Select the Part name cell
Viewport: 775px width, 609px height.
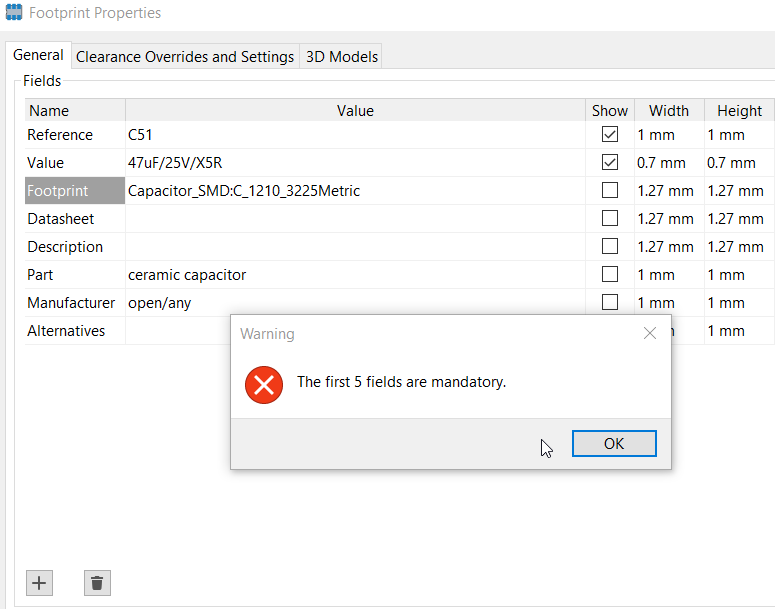(x=75, y=274)
